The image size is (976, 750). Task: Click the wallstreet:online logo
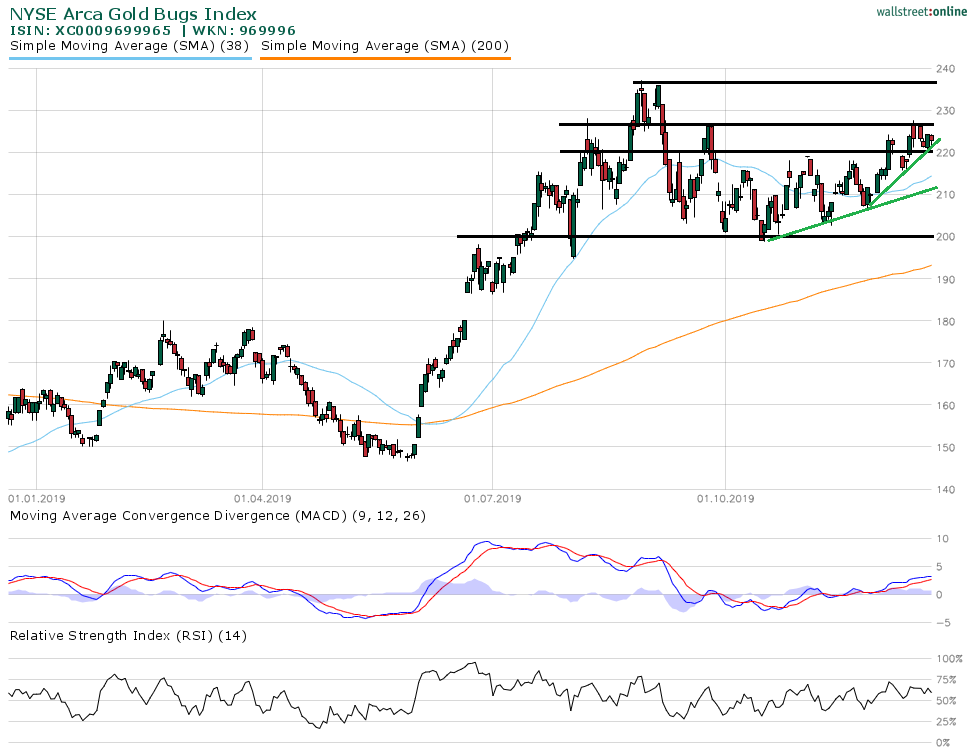(921, 11)
